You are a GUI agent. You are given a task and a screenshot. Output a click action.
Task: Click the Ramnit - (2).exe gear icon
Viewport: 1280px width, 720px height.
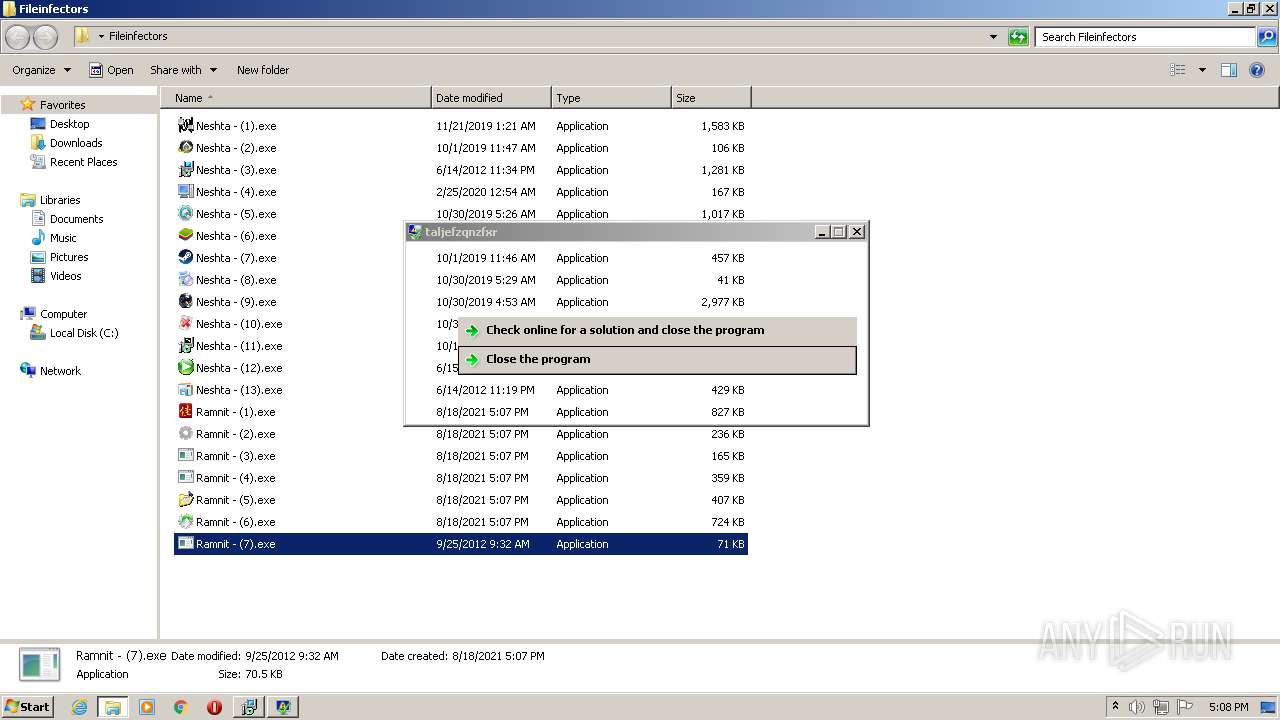click(x=185, y=434)
